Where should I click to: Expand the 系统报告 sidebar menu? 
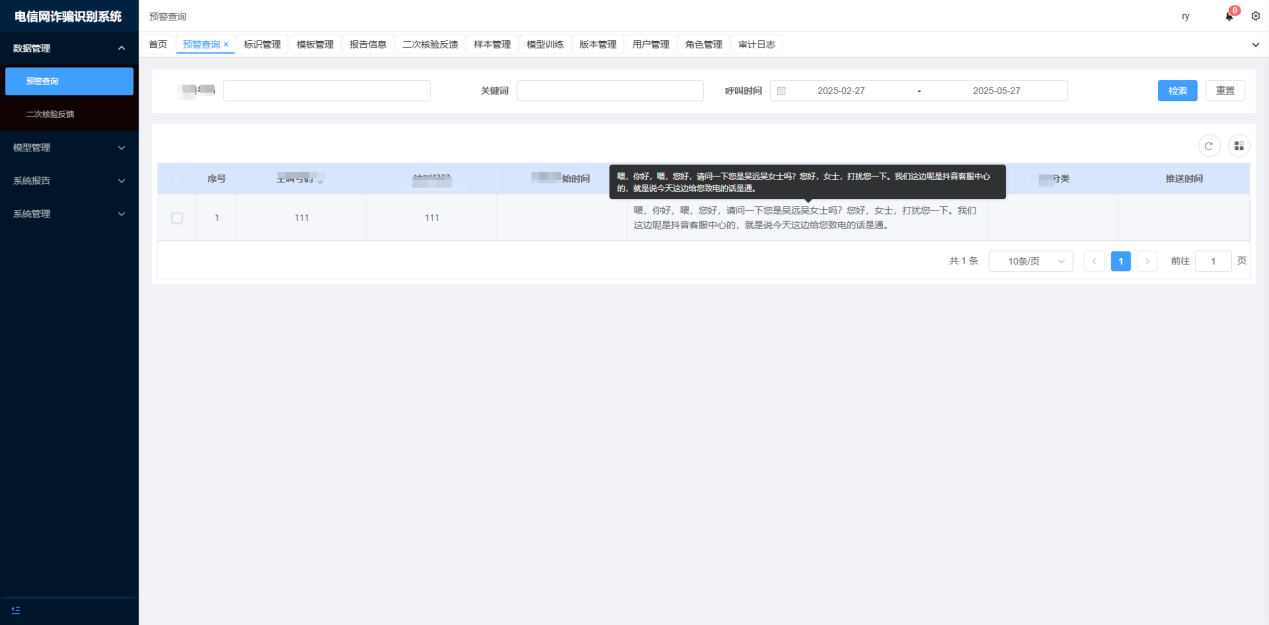click(x=68, y=181)
